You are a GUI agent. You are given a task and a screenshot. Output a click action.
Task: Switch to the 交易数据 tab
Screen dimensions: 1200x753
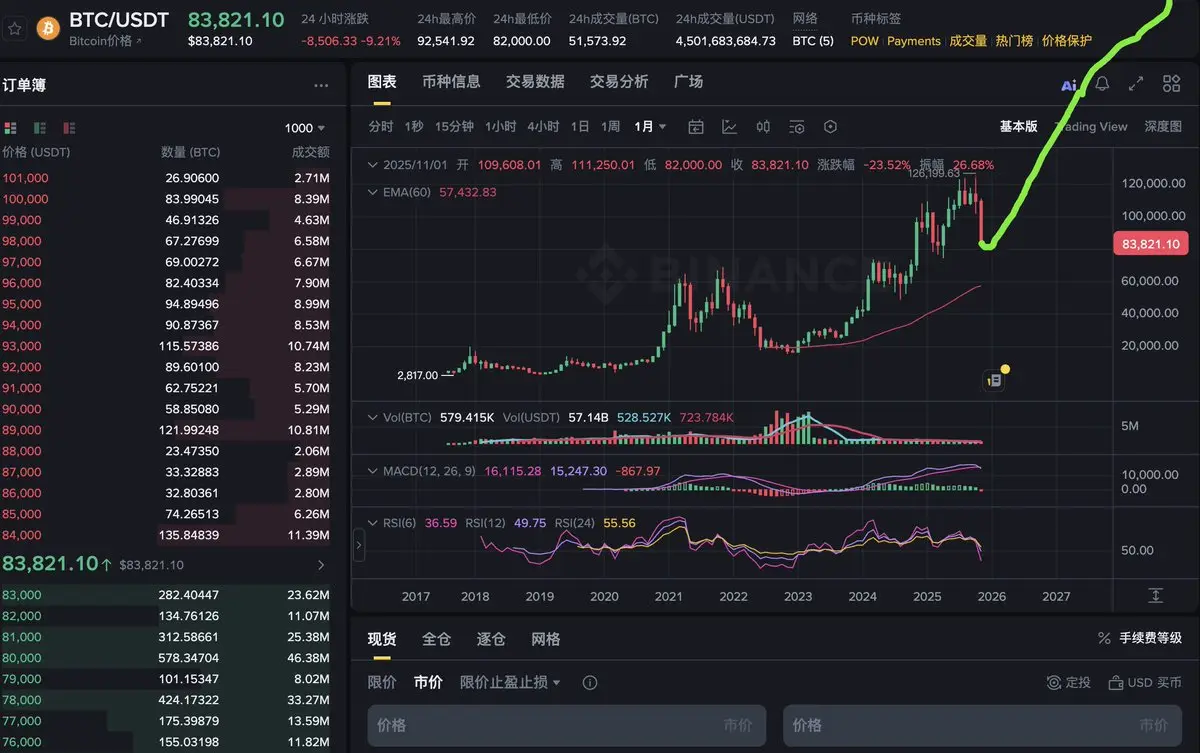click(535, 82)
